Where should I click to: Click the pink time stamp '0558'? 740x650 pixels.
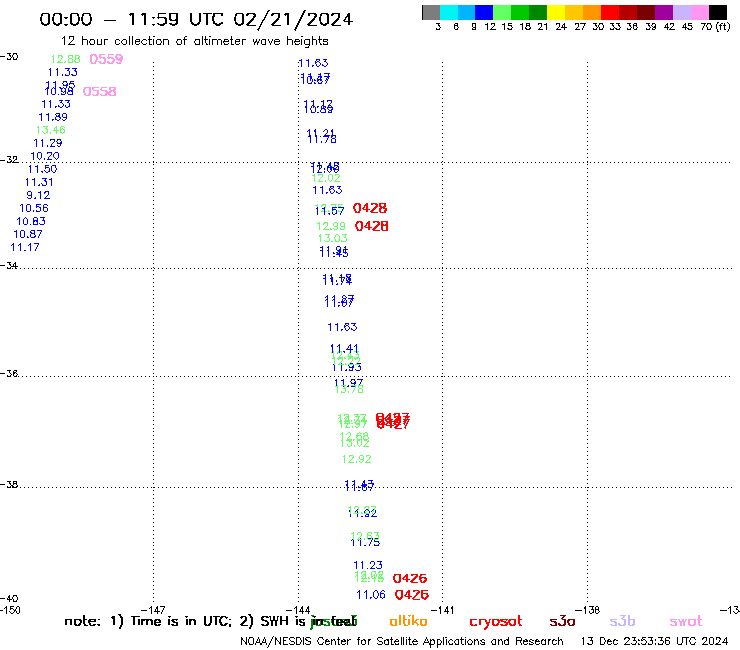(100, 92)
